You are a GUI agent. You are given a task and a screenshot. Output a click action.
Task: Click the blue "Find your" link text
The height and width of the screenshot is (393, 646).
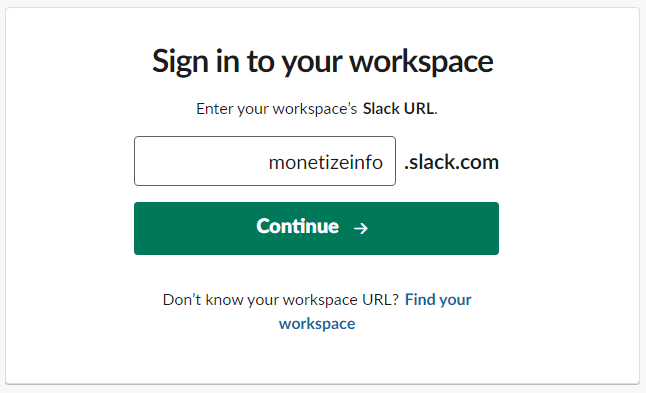(438, 300)
